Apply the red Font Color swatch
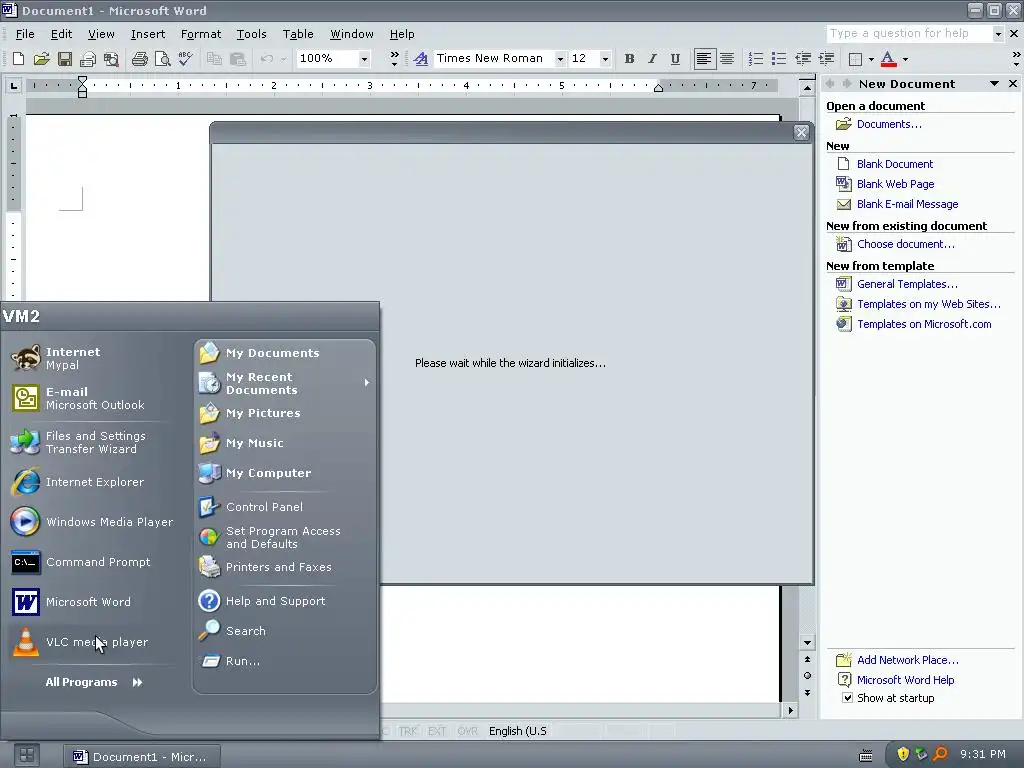Viewport: 1024px width, 768px height. coord(888,59)
